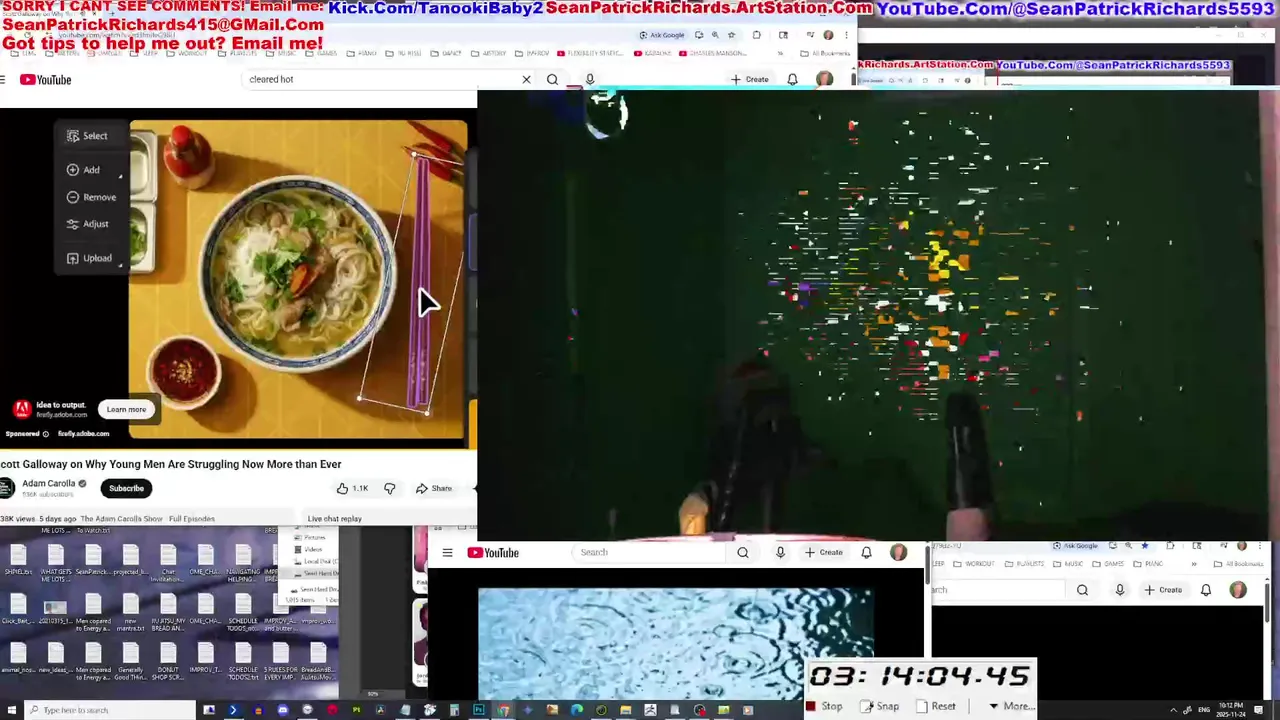Click the YouTube logo in the bottom-middle window
This screenshot has height=720, width=1280.
point(493,552)
